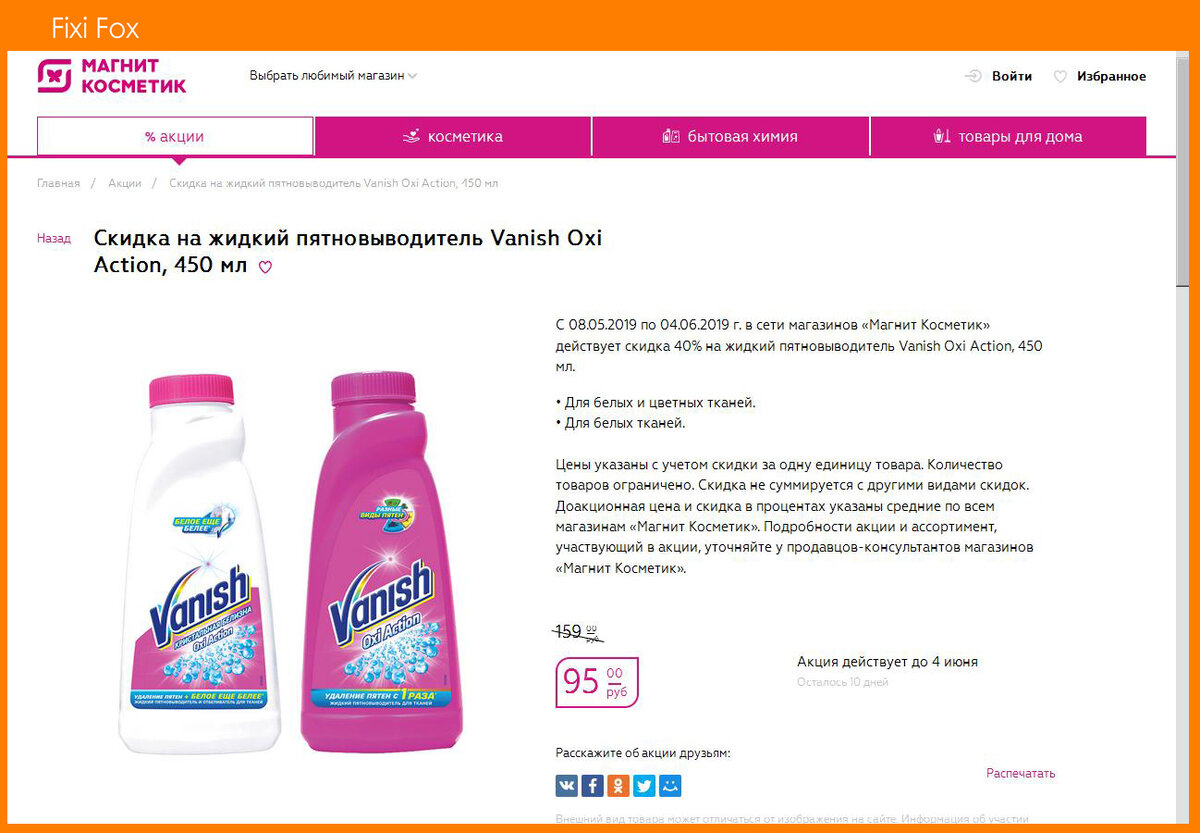Open the косметика tab
The width and height of the screenshot is (1200, 833).
click(453, 136)
